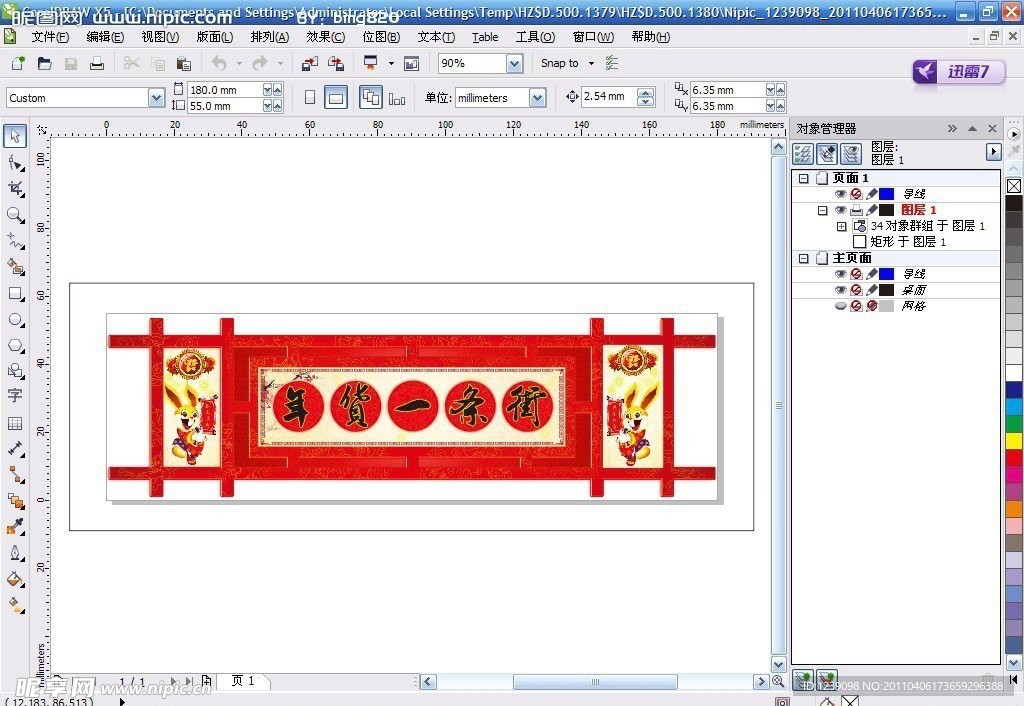
Task: Open the Table menu
Action: click(x=485, y=37)
